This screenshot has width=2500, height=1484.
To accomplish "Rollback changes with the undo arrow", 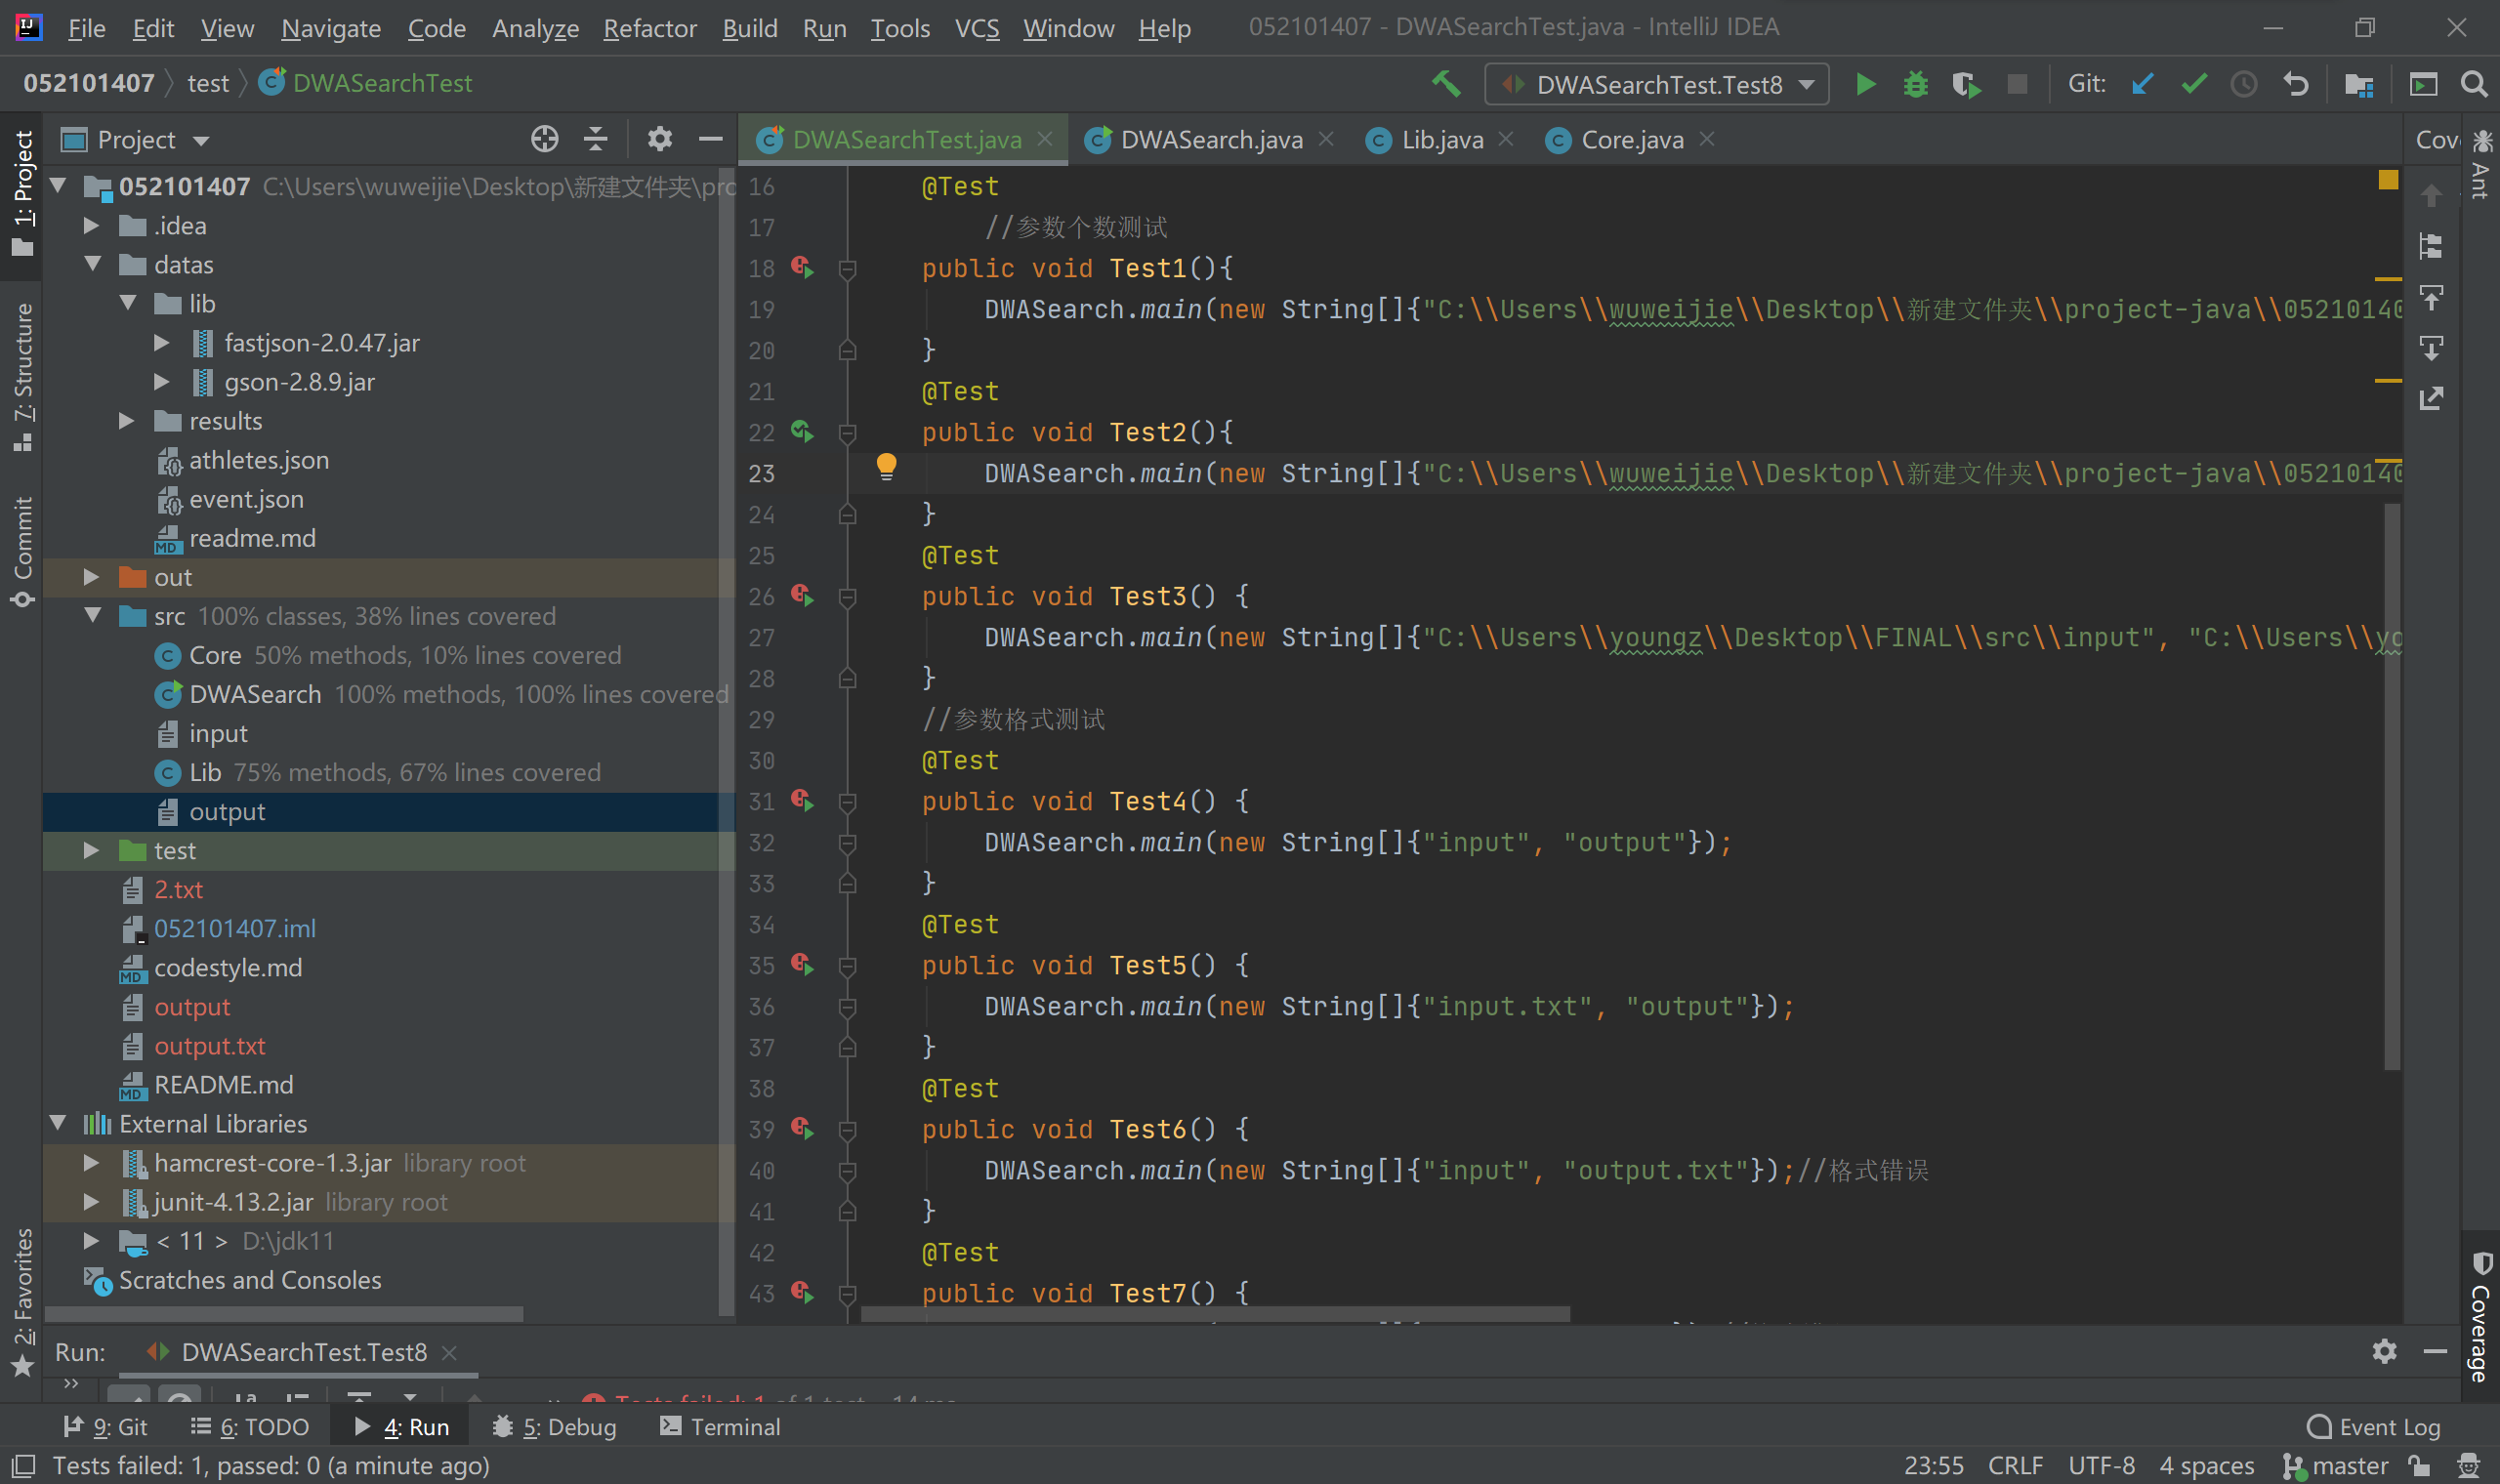I will tap(2295, 84).
